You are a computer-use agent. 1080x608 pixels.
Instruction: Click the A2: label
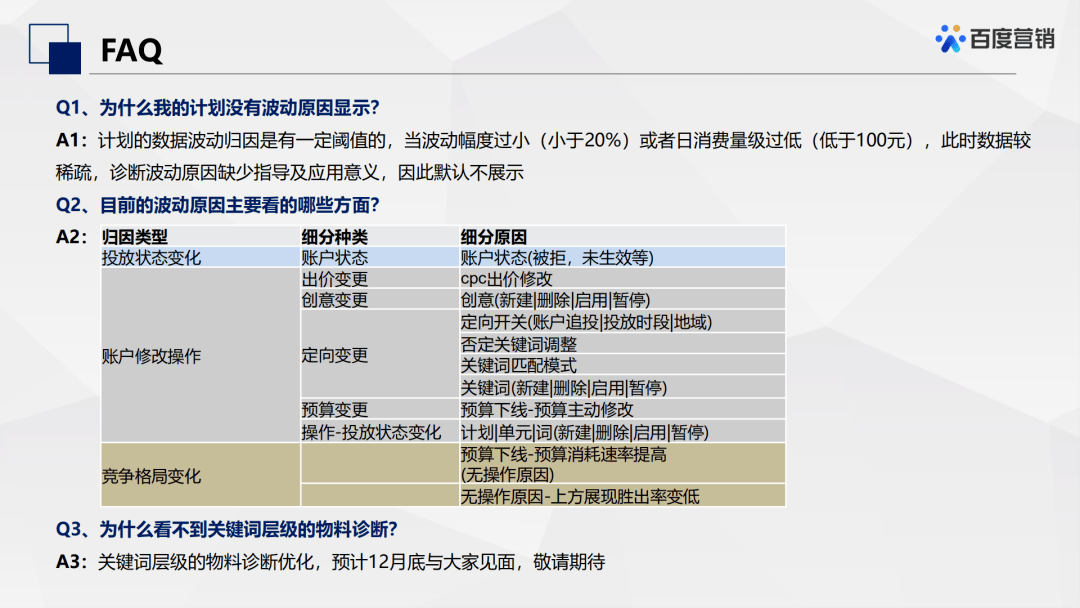point(72,237)
